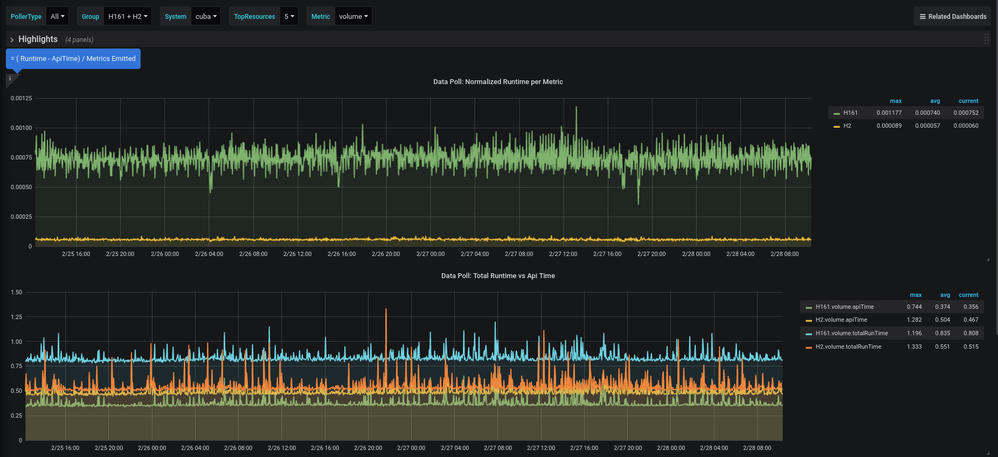
Task: Open the Metric volume dropdown
Action: click(x=353, y=16)
